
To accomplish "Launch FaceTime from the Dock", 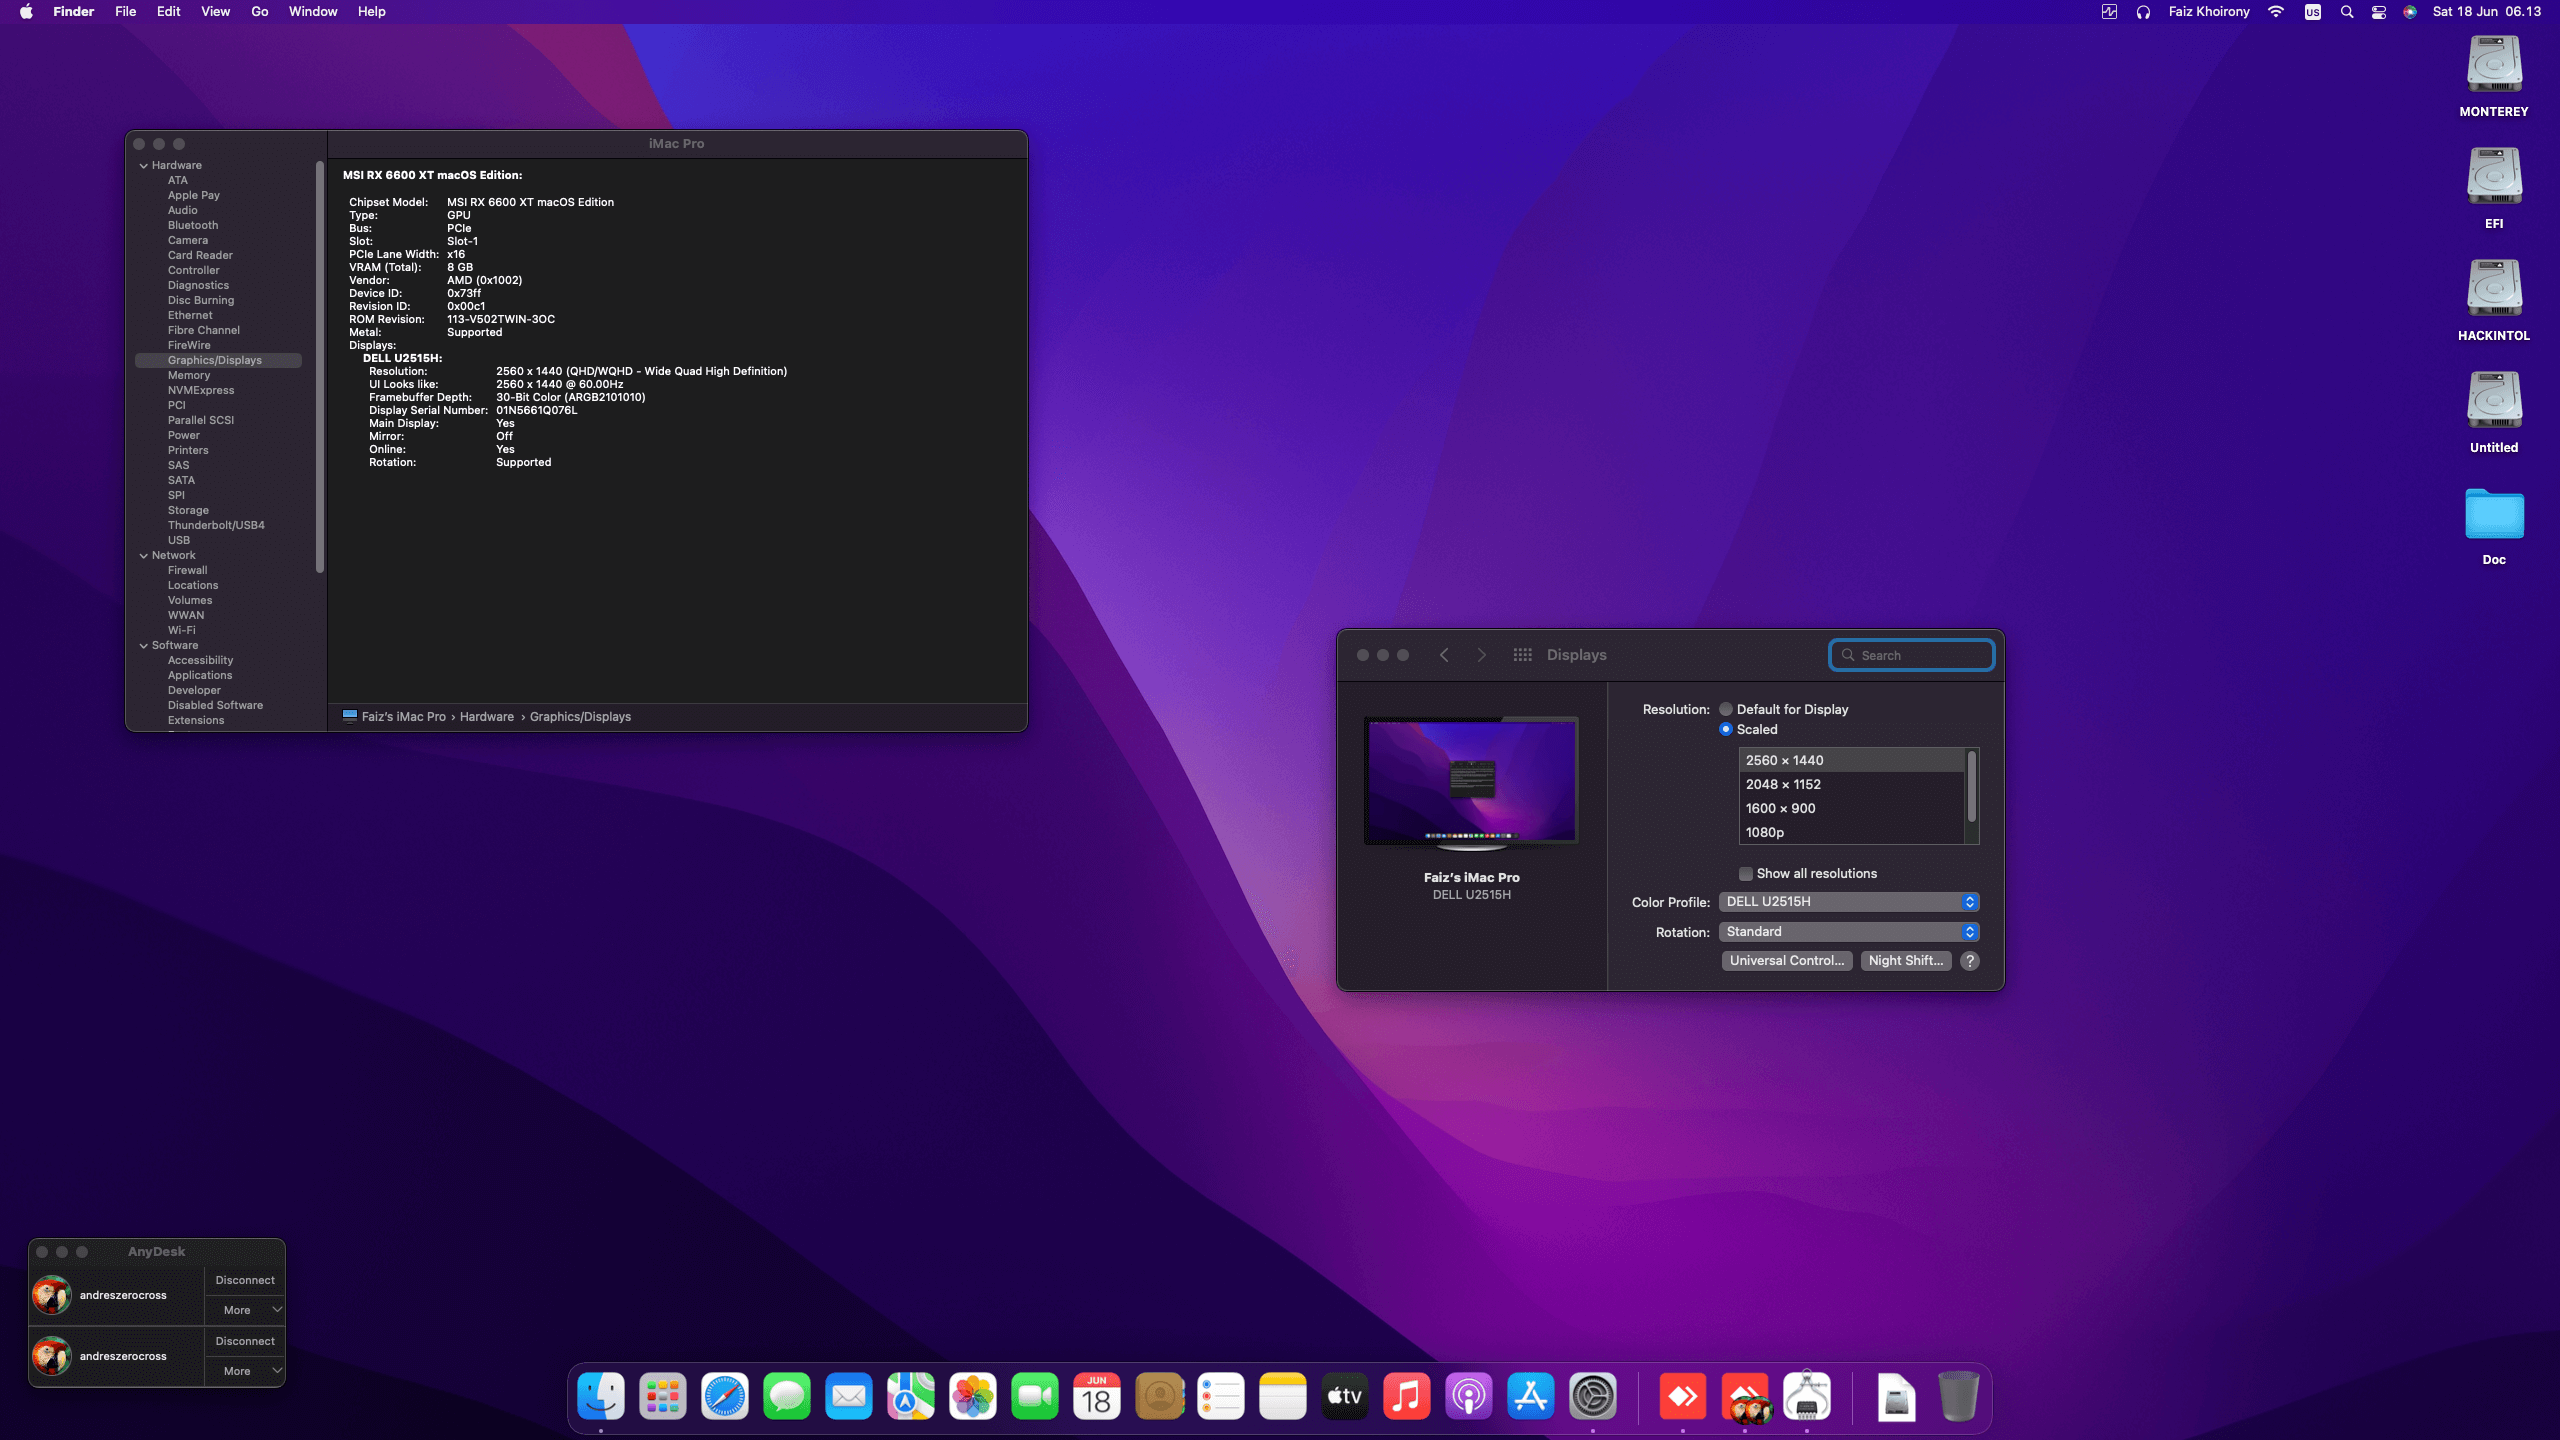I will click(1035, 1396).
